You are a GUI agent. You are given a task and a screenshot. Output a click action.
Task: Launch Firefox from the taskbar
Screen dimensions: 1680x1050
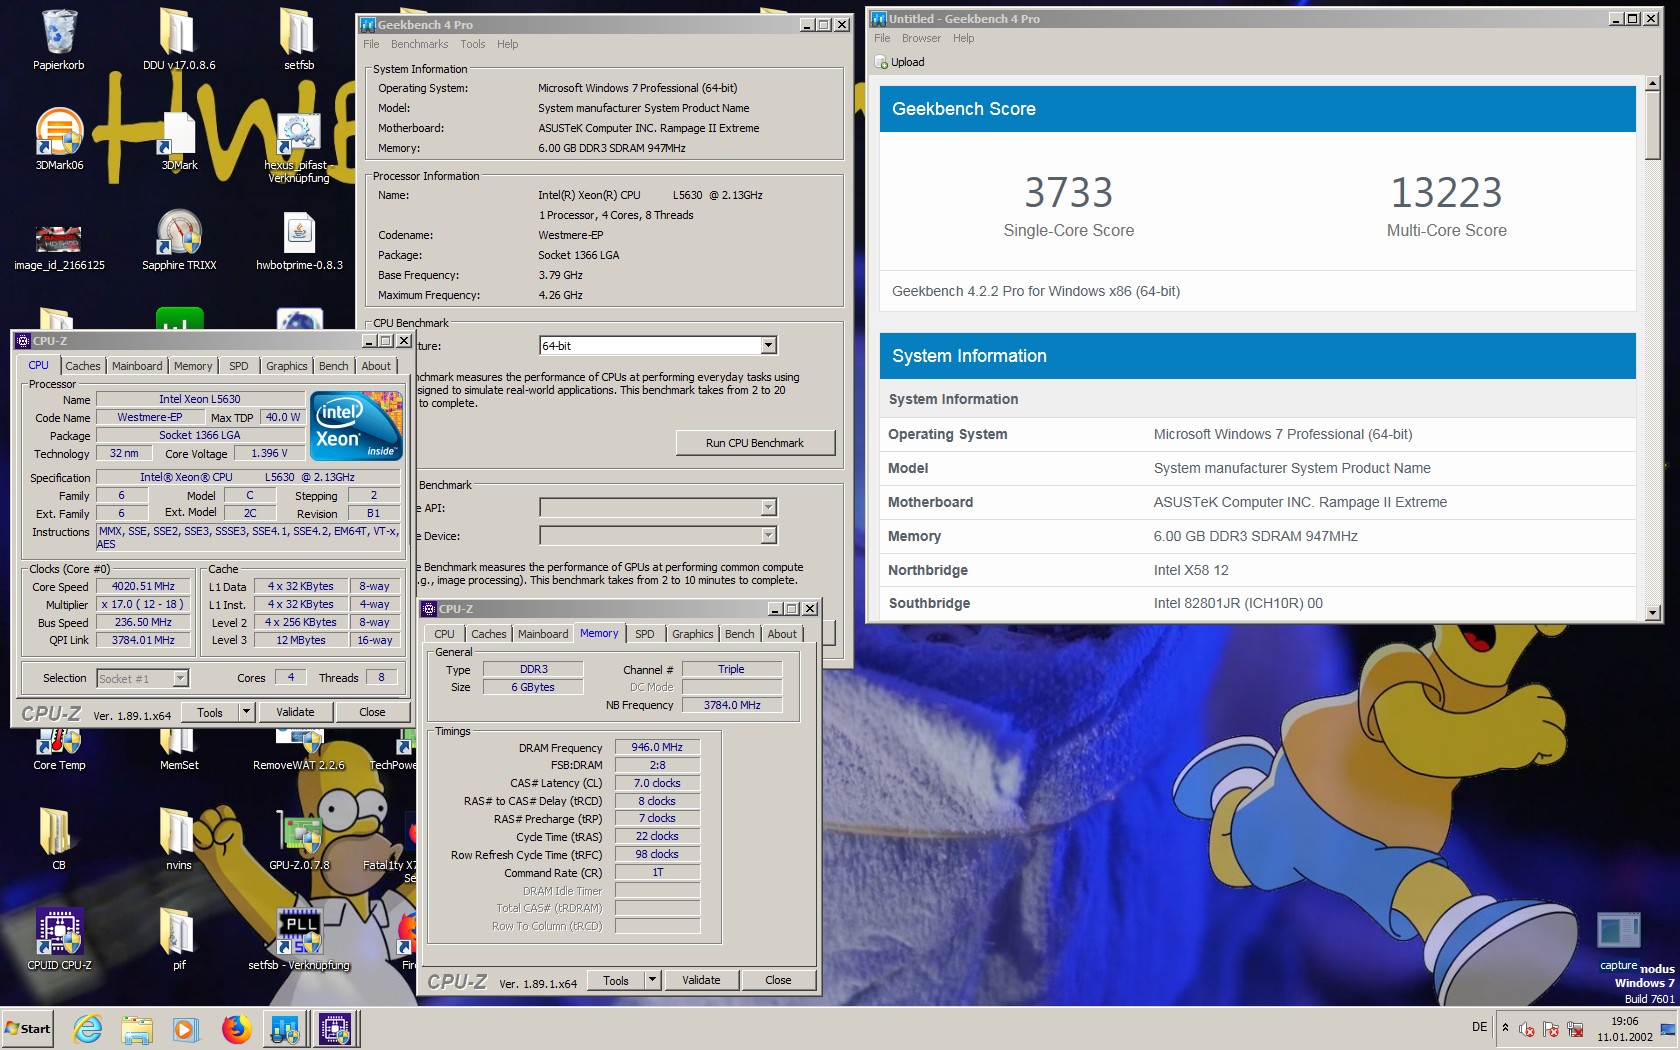[236, 1028]
